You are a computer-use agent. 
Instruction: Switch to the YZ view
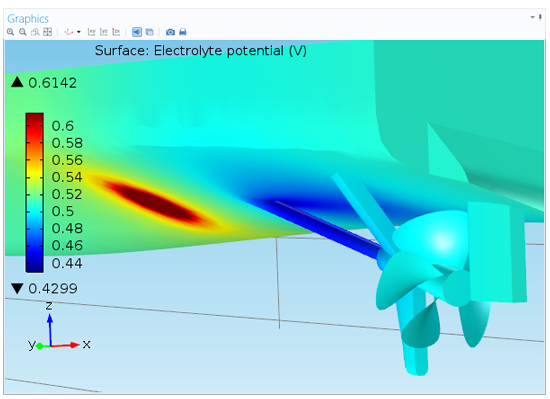pyautogui.click(x=104, y=32)
